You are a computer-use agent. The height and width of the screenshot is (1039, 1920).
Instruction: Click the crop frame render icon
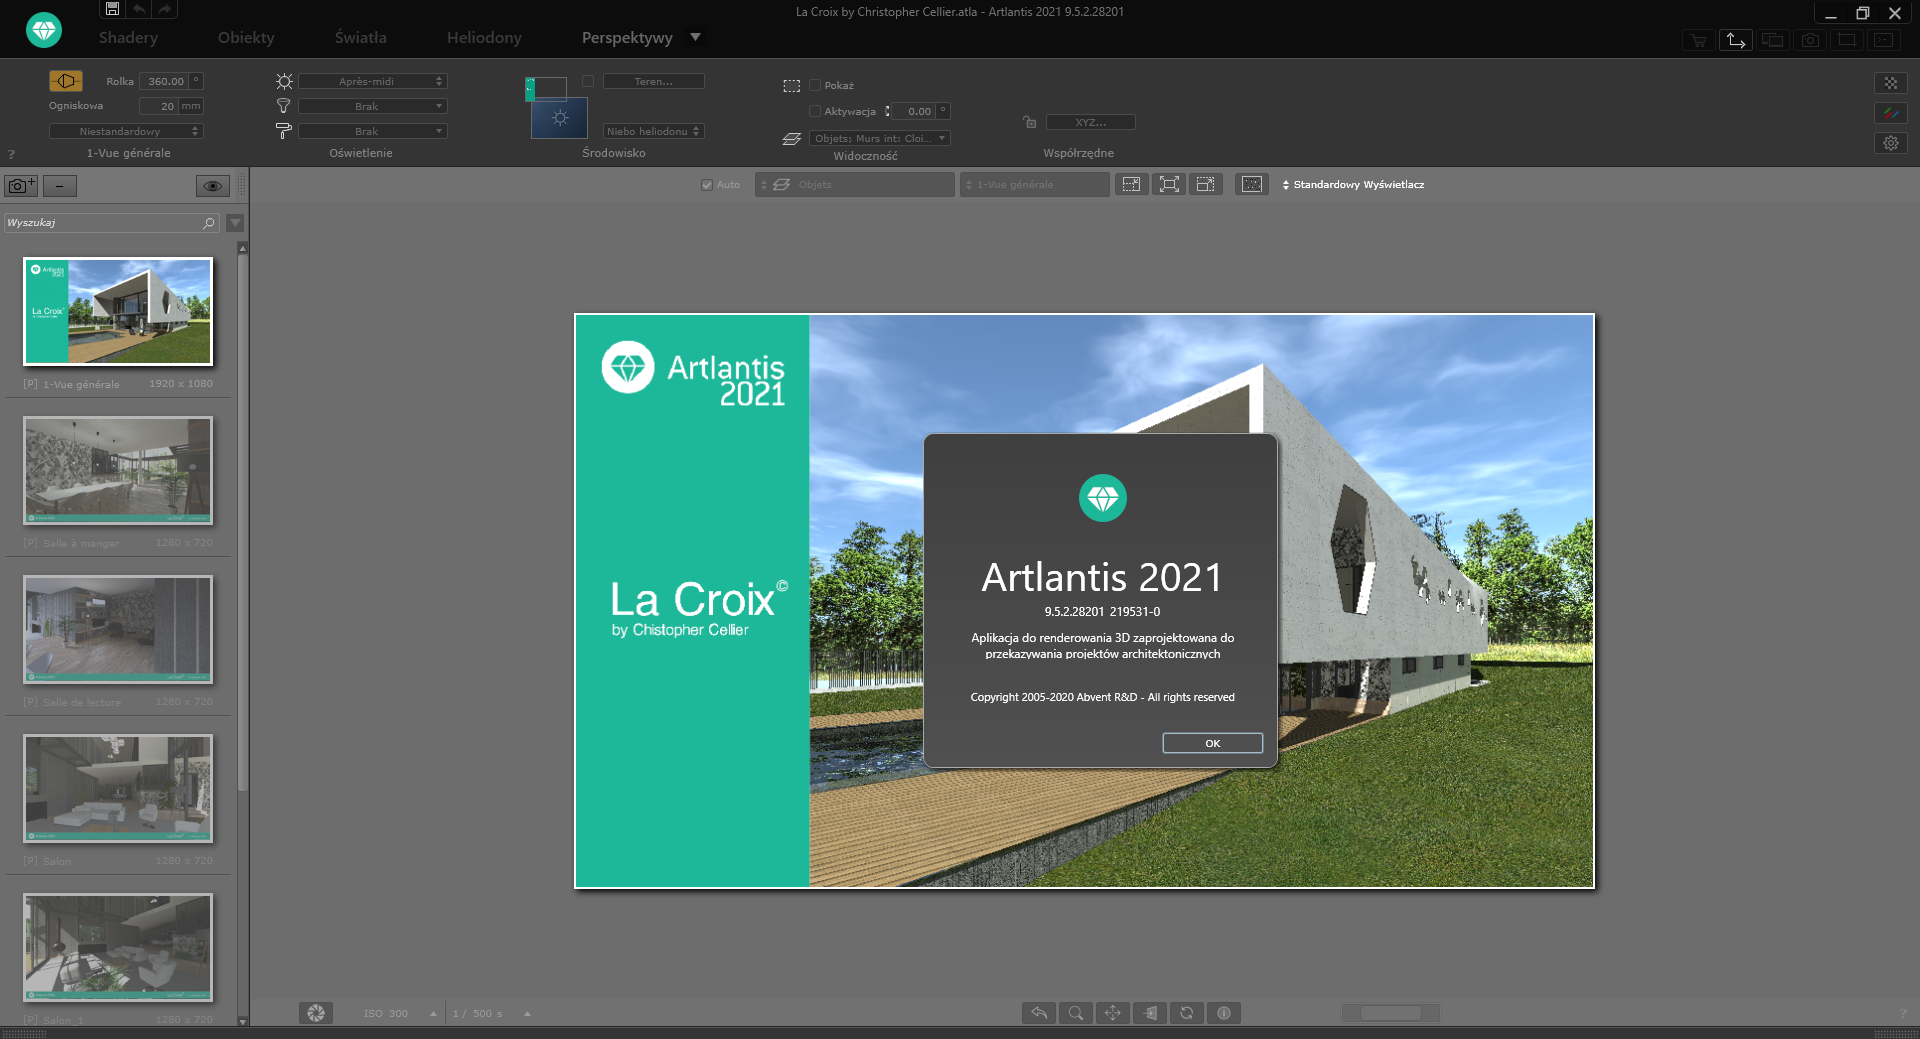(x=1847, y=40)
